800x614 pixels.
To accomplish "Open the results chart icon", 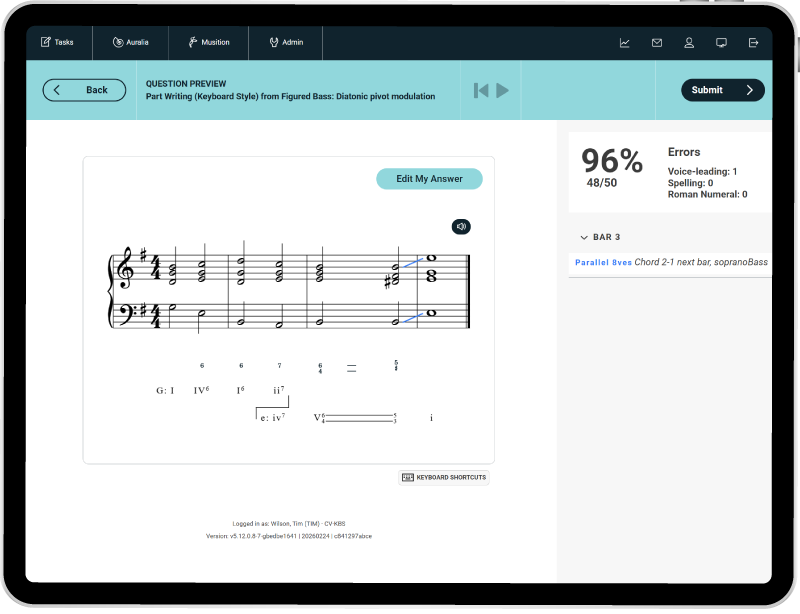I will coord(625,43).
